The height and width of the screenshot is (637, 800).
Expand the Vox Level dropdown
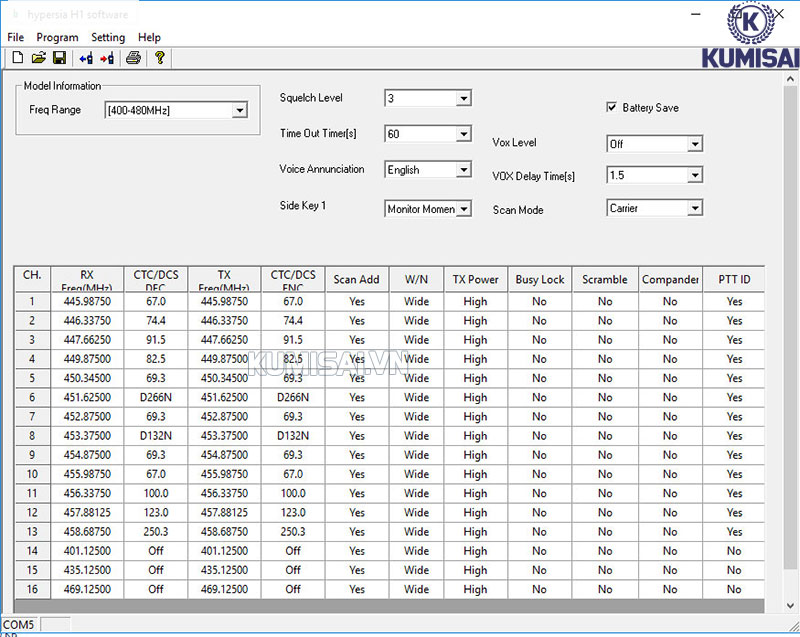[x=694, y=145]
